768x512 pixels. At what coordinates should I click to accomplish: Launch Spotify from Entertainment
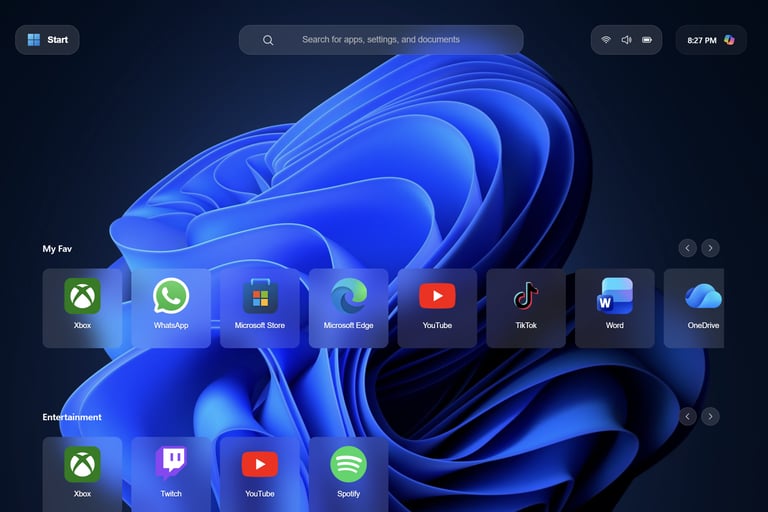(348, 474)
